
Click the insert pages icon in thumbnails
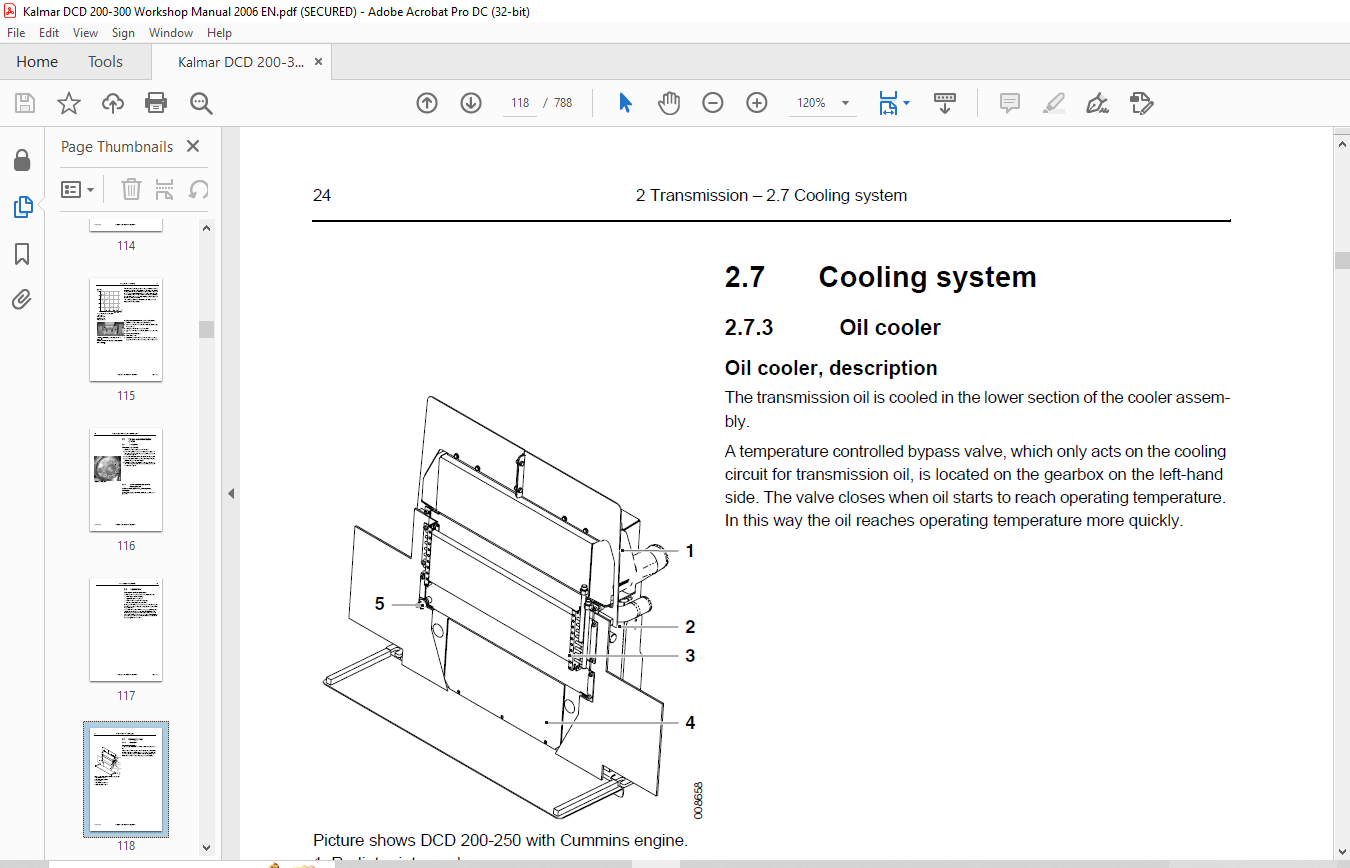click(165, 189)
